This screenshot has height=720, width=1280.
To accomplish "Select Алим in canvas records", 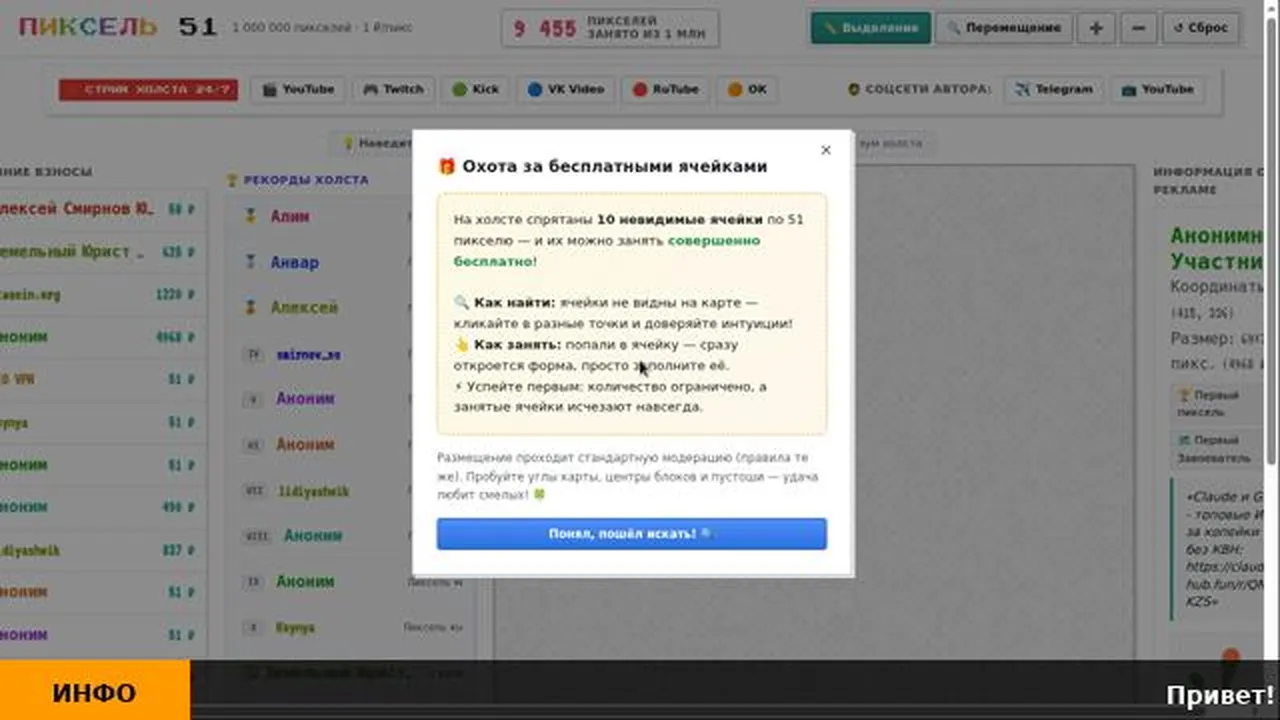I will pos(290,216).
